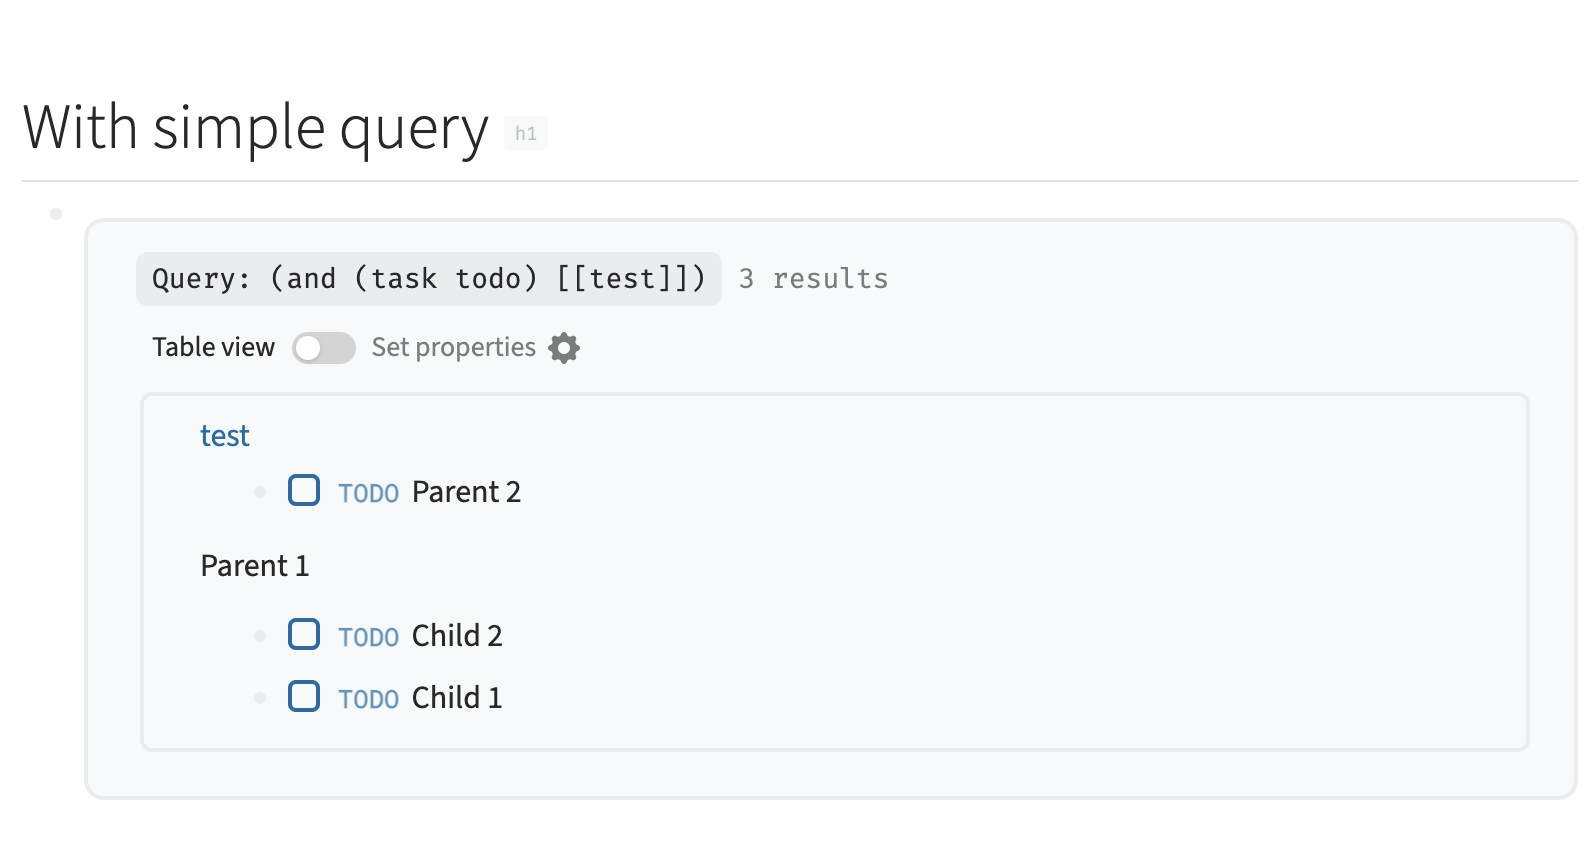The width and height of the screenshot is (1594, 852).
Task: Open the Parent 1 breadcrumb
Action: pos(255,565)
